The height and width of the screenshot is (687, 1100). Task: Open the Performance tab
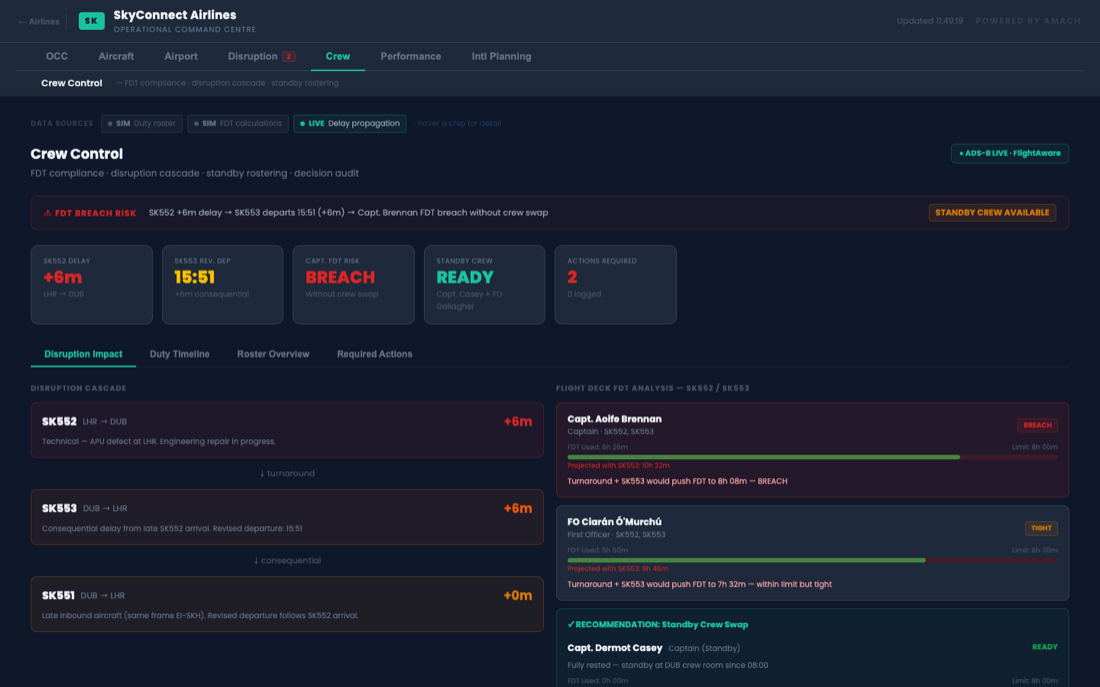[410, 56]
